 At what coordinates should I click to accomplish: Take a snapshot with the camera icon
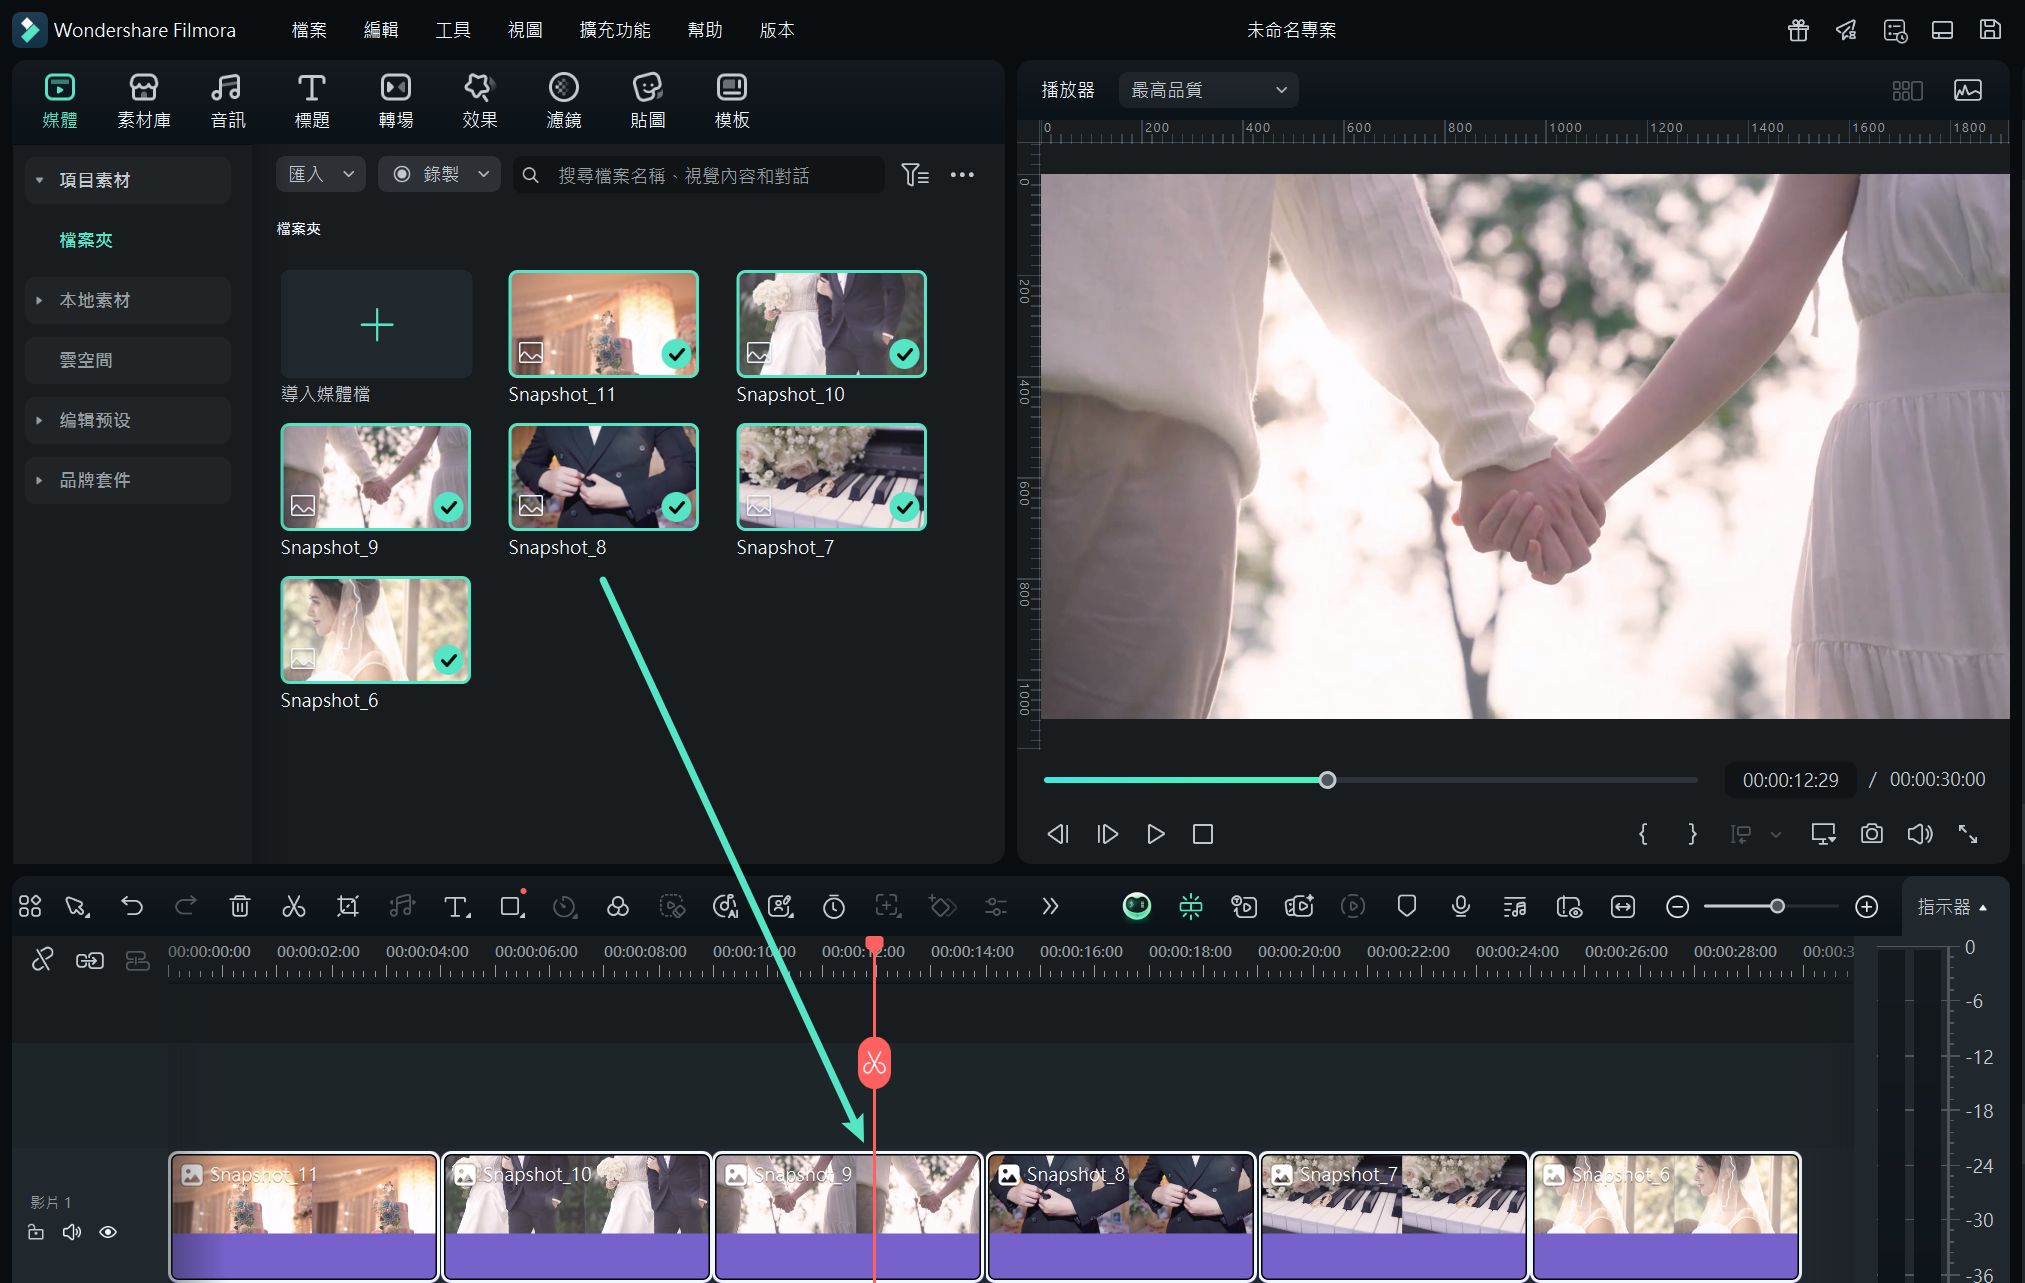click(1871, 834)
